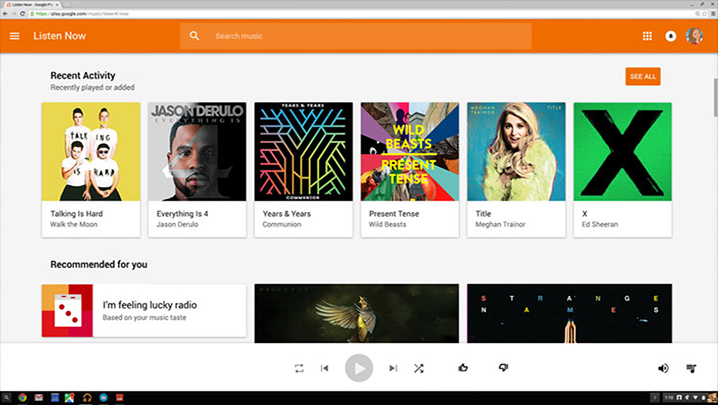Toggle repeat mode in player
Viewport: 718px width, 405px height.
(299, 368)
